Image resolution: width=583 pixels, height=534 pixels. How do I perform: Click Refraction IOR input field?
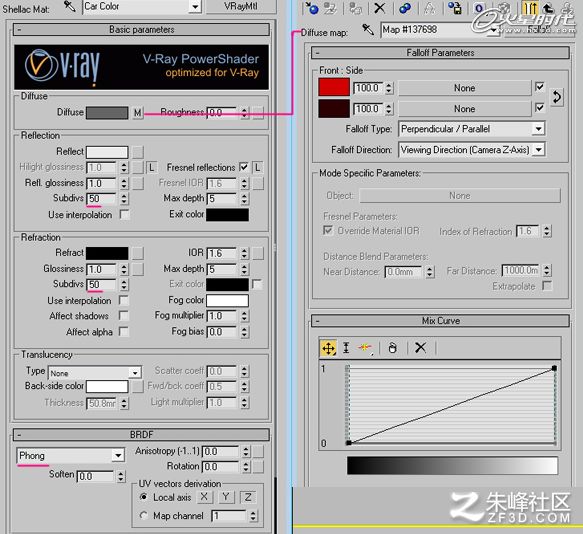pos(222,253)
